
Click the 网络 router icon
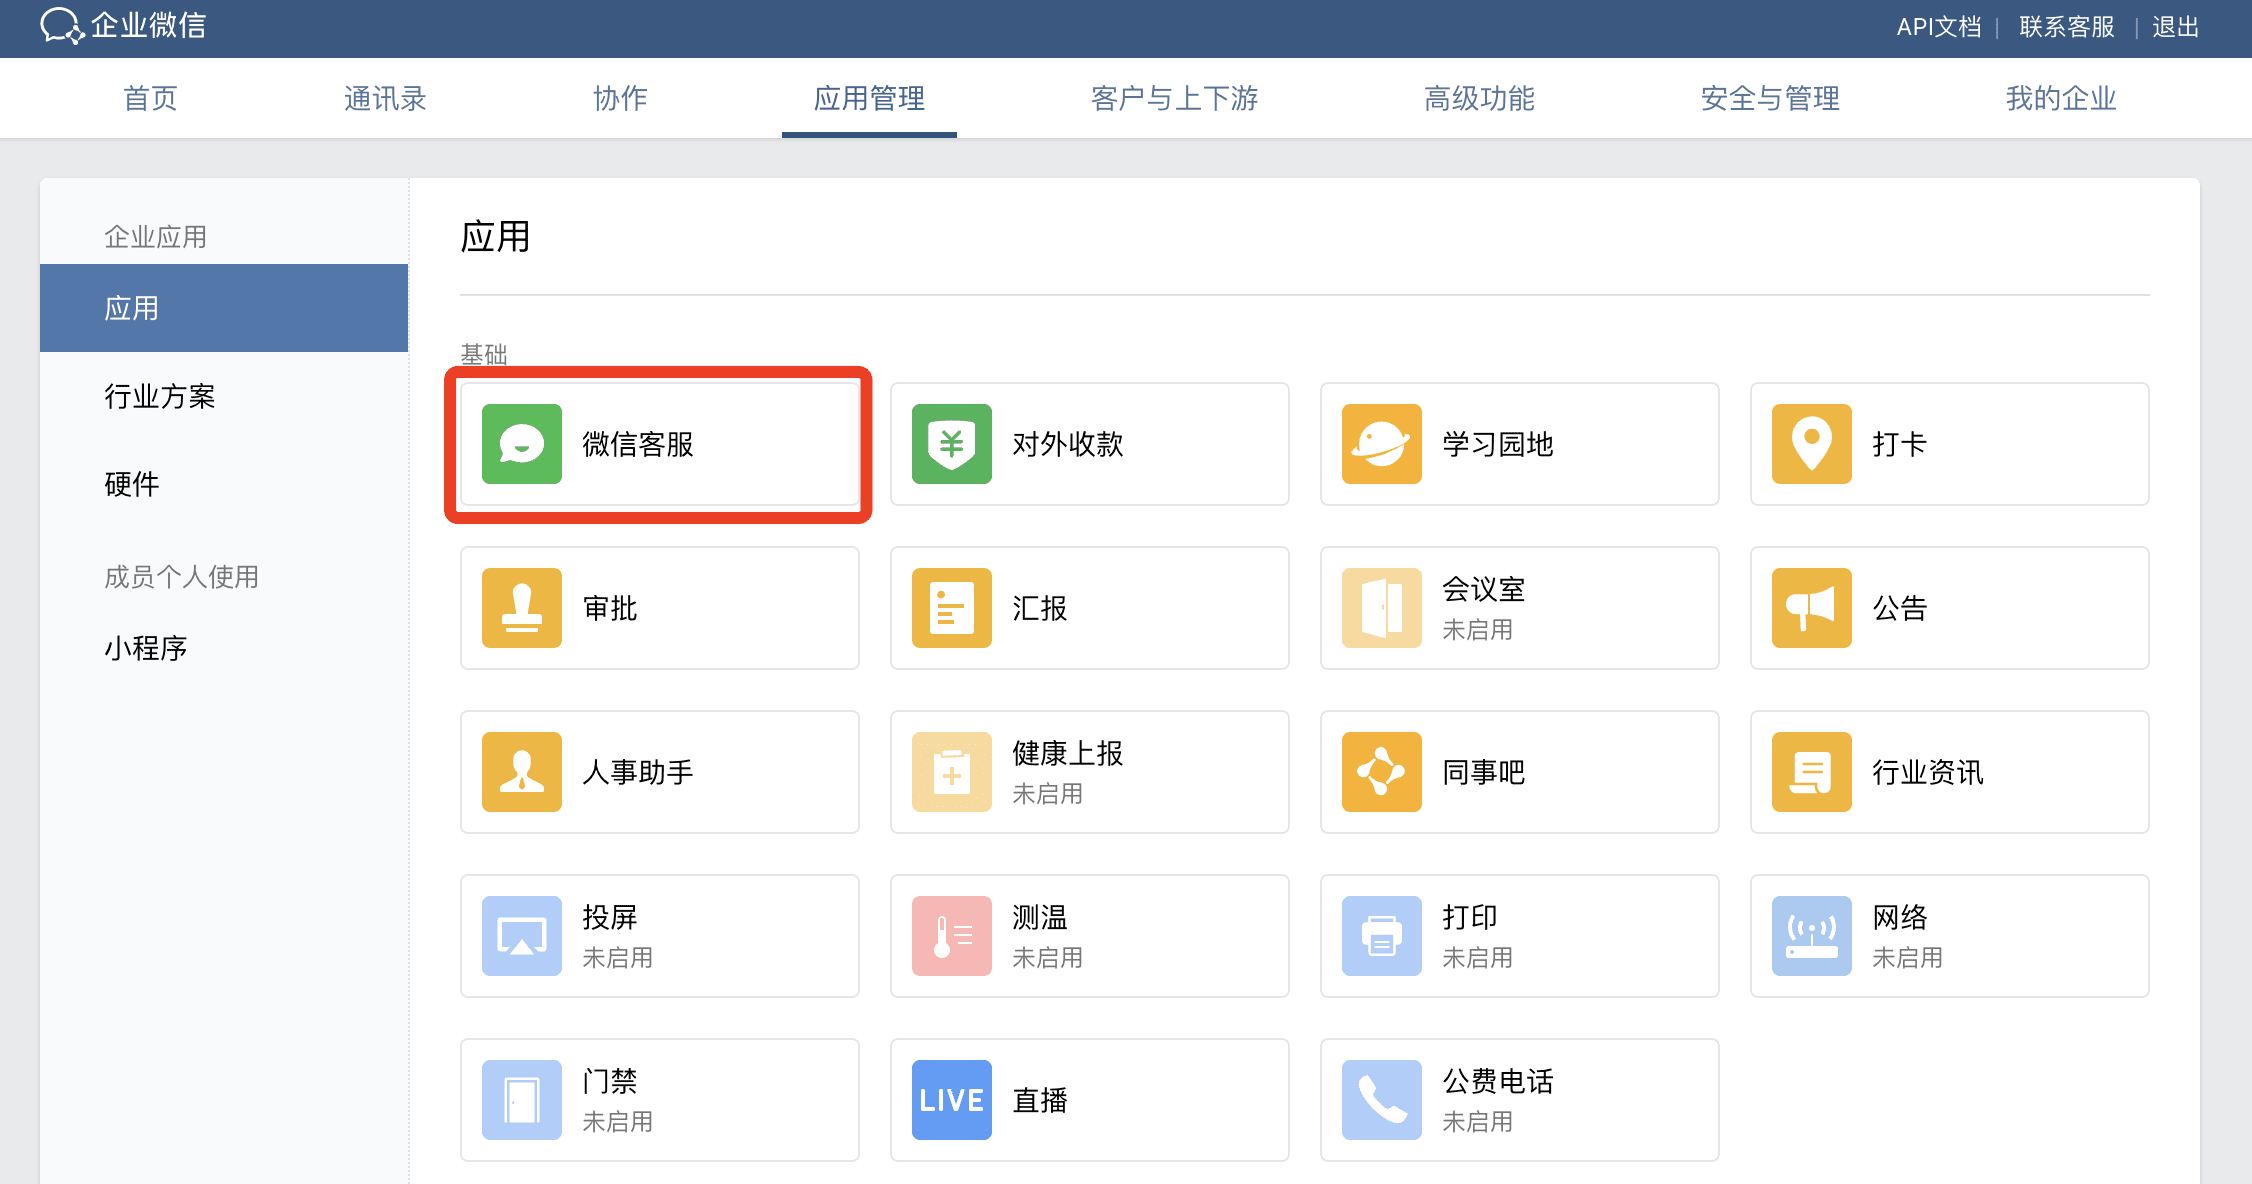(x=1812, y=936)
